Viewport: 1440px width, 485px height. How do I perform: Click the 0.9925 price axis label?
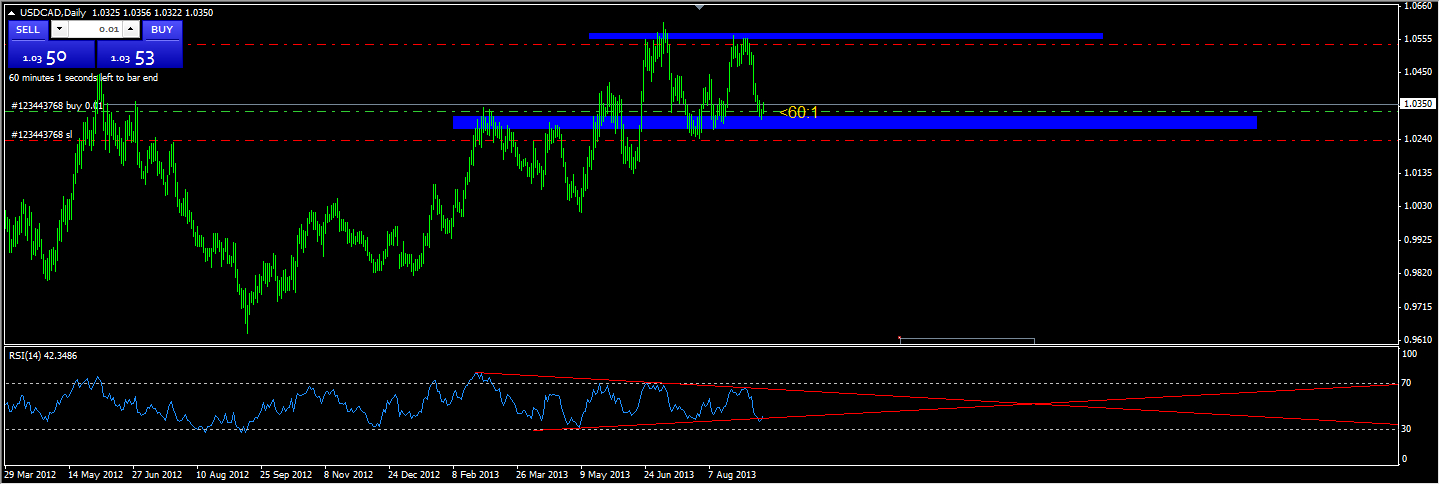(x=1420, y=239)
